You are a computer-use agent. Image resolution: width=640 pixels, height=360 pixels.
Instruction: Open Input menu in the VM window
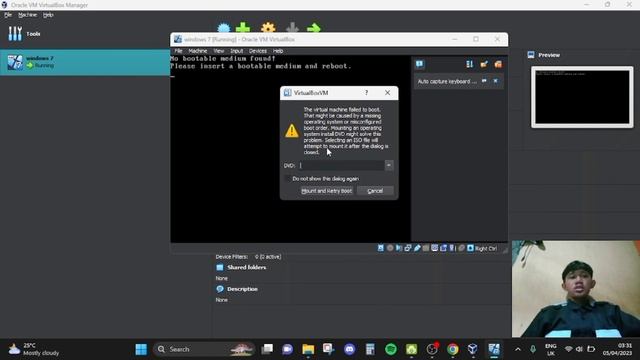[x=236, y=51]
